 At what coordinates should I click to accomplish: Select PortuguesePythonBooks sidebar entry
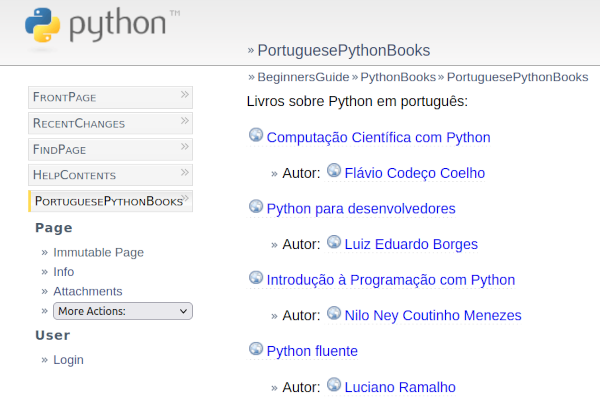click(x=110, y=201)
